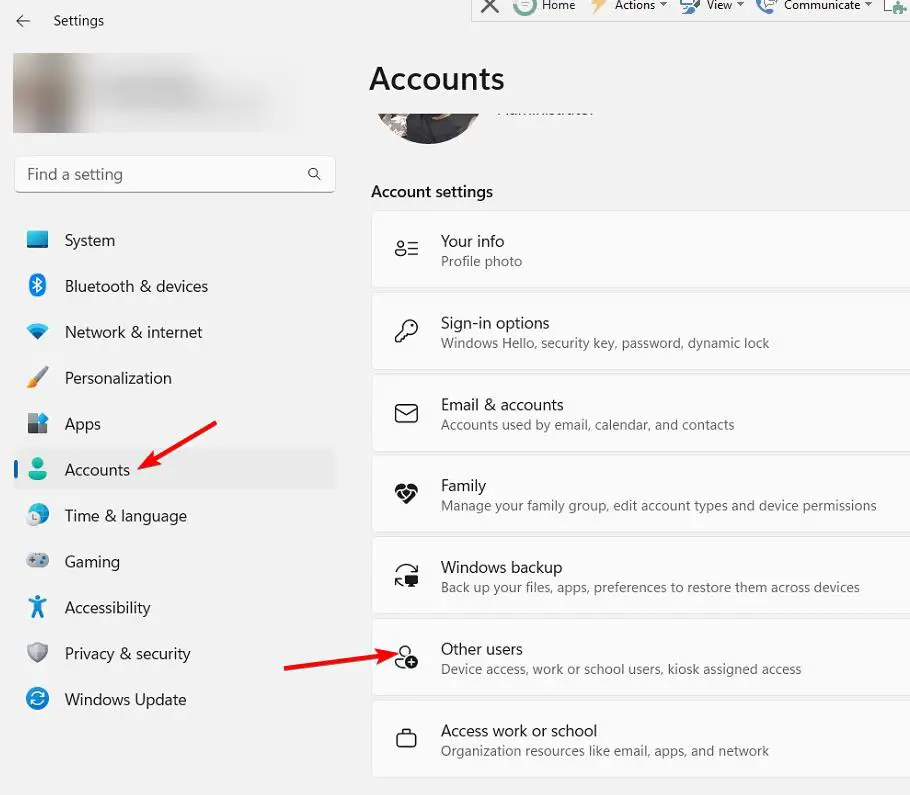Image resolution: width=910 pixels, height=795 pixels.
Task: Click the account profile picture
Action: pos(428,128)
